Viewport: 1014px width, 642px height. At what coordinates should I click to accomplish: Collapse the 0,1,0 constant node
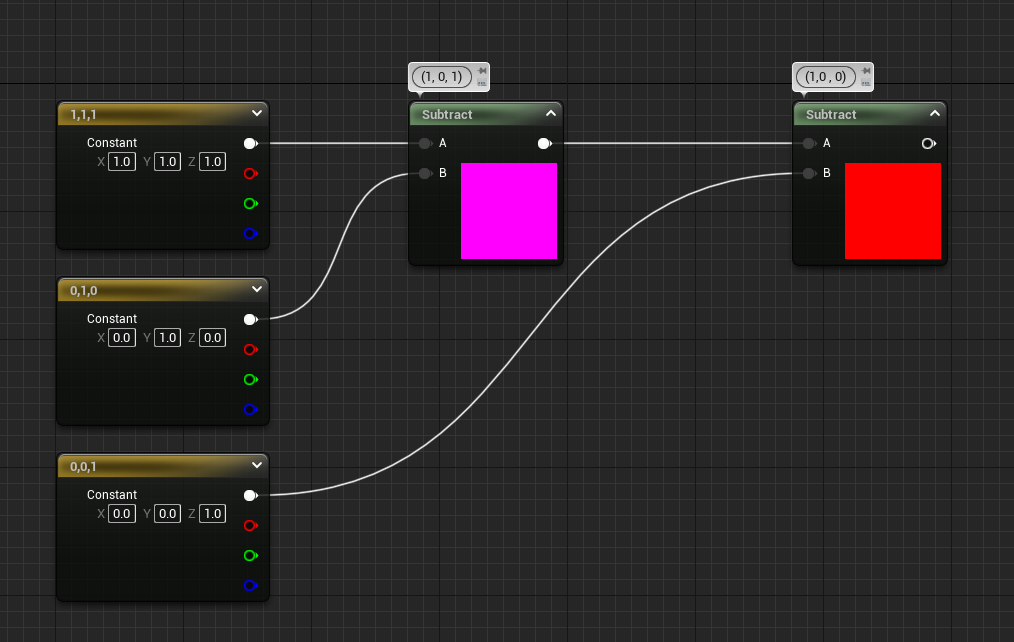tap(257, 290)
